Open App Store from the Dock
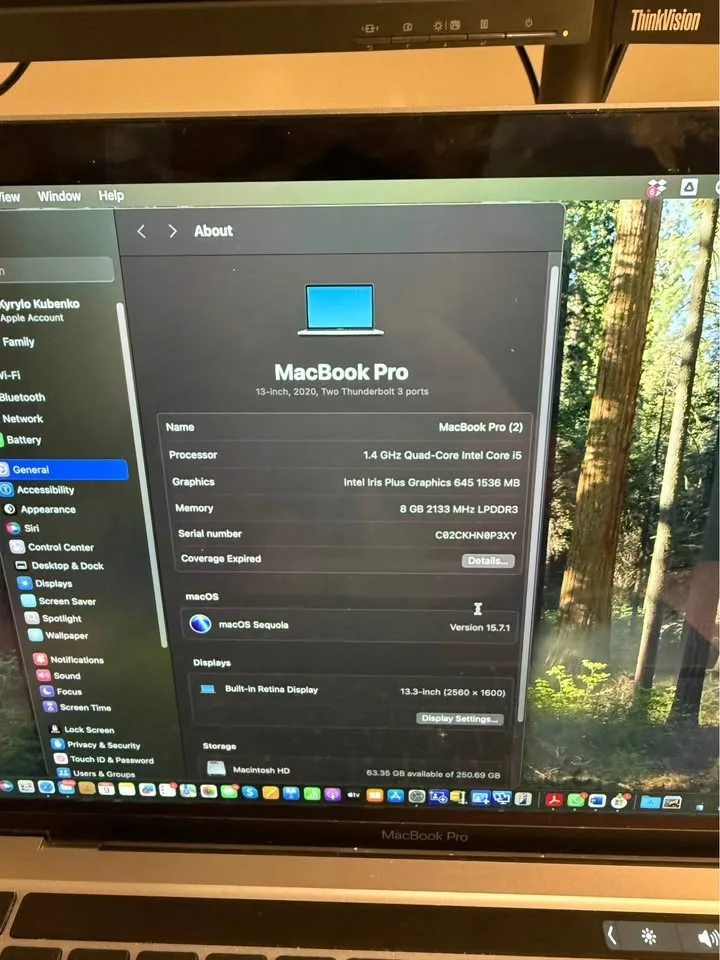Image resolution: width=720 pixels, height=960 pixels. tap(396, 796)
